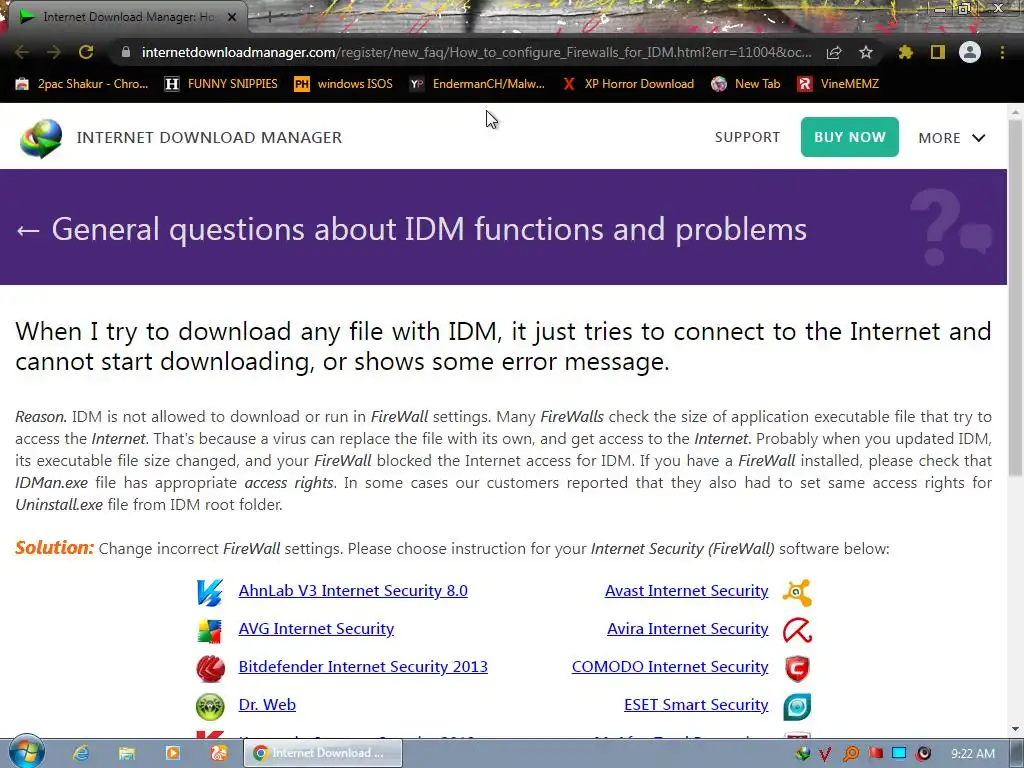Click the page vertical scrollbar thumb
The image size is (1024, 768).
1016,297
